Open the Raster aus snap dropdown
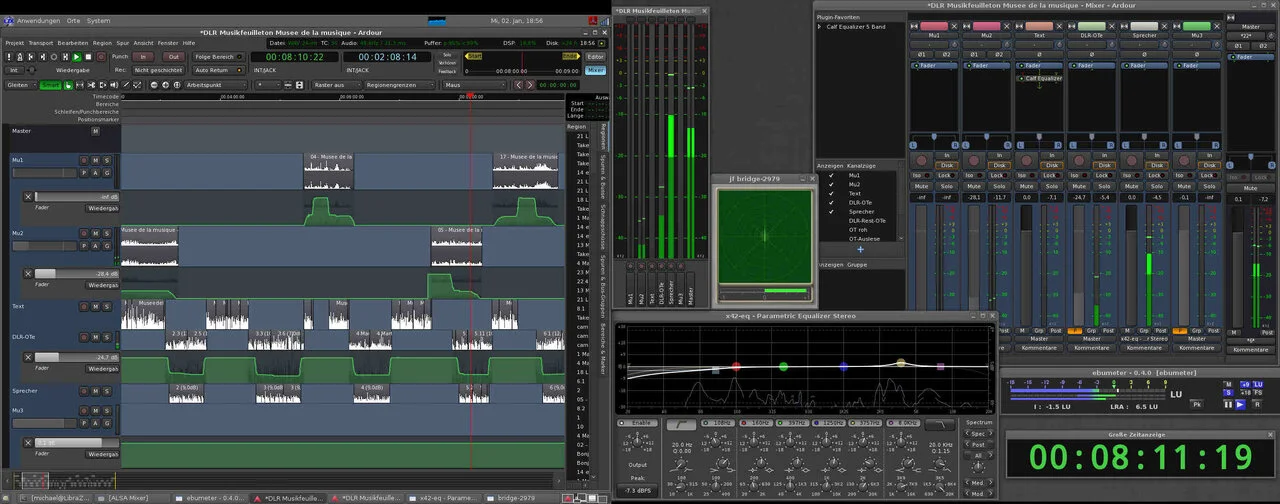 pos(333,85)
